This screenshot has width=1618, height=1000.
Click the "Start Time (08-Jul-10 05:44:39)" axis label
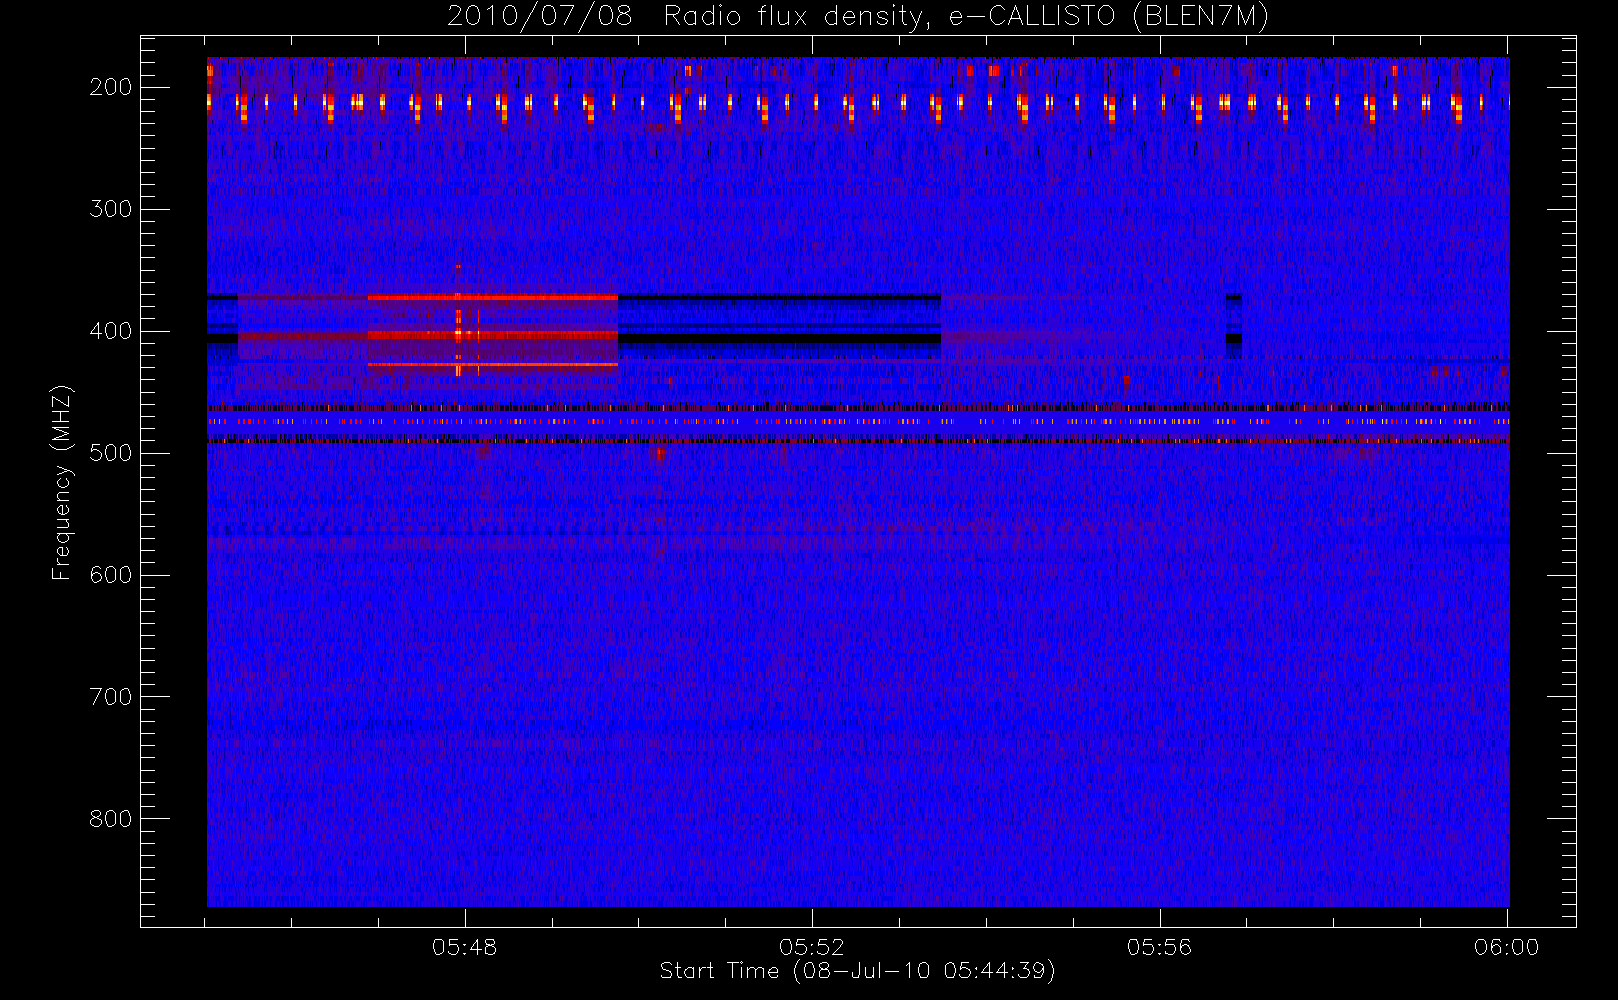pos(858,971)
